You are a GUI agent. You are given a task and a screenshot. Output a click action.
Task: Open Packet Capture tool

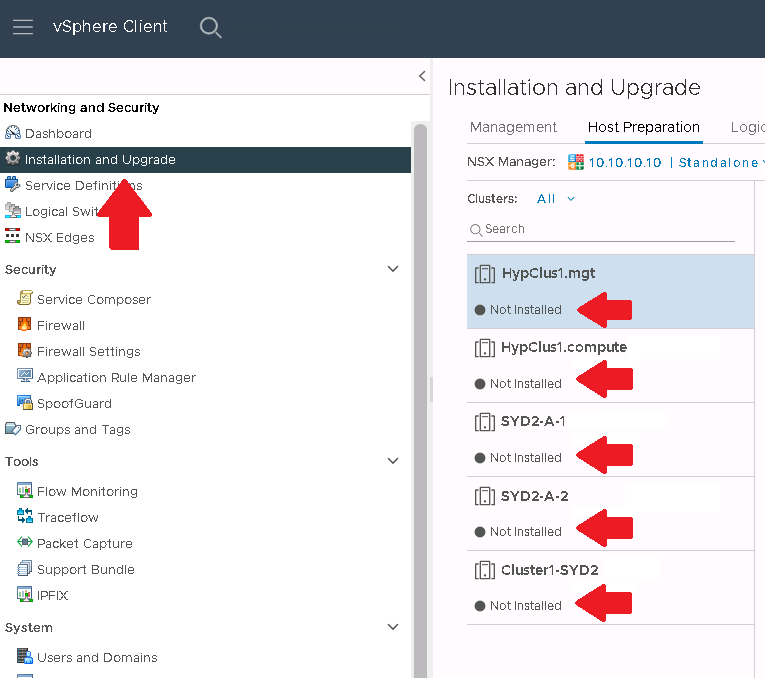pos(85,543)
